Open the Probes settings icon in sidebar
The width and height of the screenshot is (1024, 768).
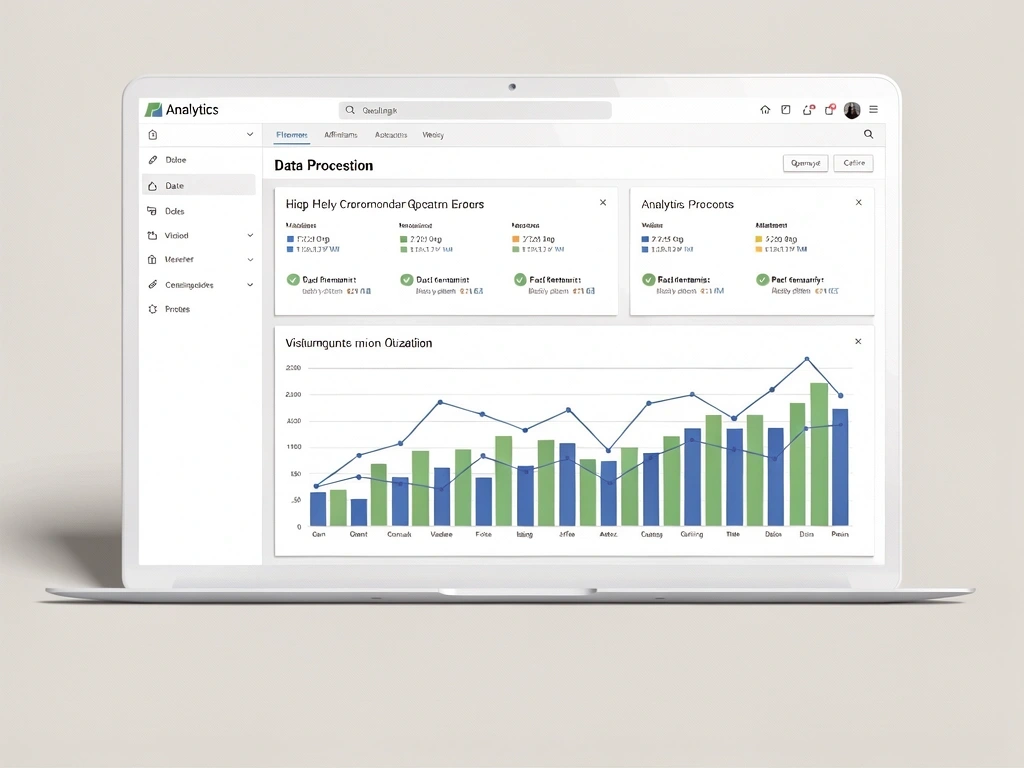click(155, 309)
